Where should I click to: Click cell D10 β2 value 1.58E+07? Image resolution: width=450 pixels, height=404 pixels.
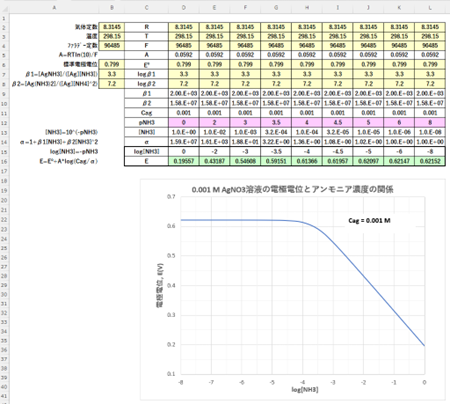tap(184, 103)
